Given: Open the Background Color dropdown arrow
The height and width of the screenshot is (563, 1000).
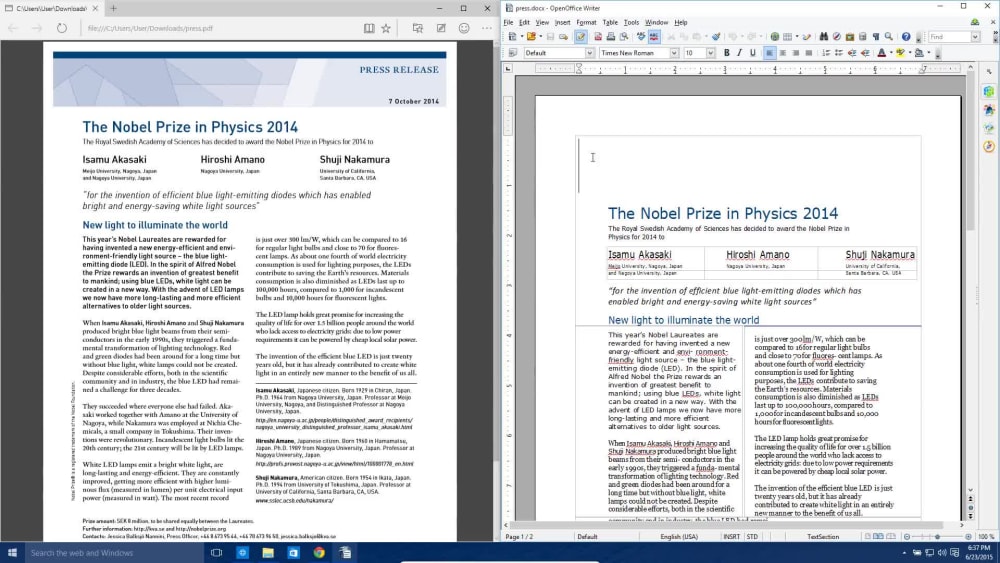Looking at the screenshot, I should click(929, 52).
